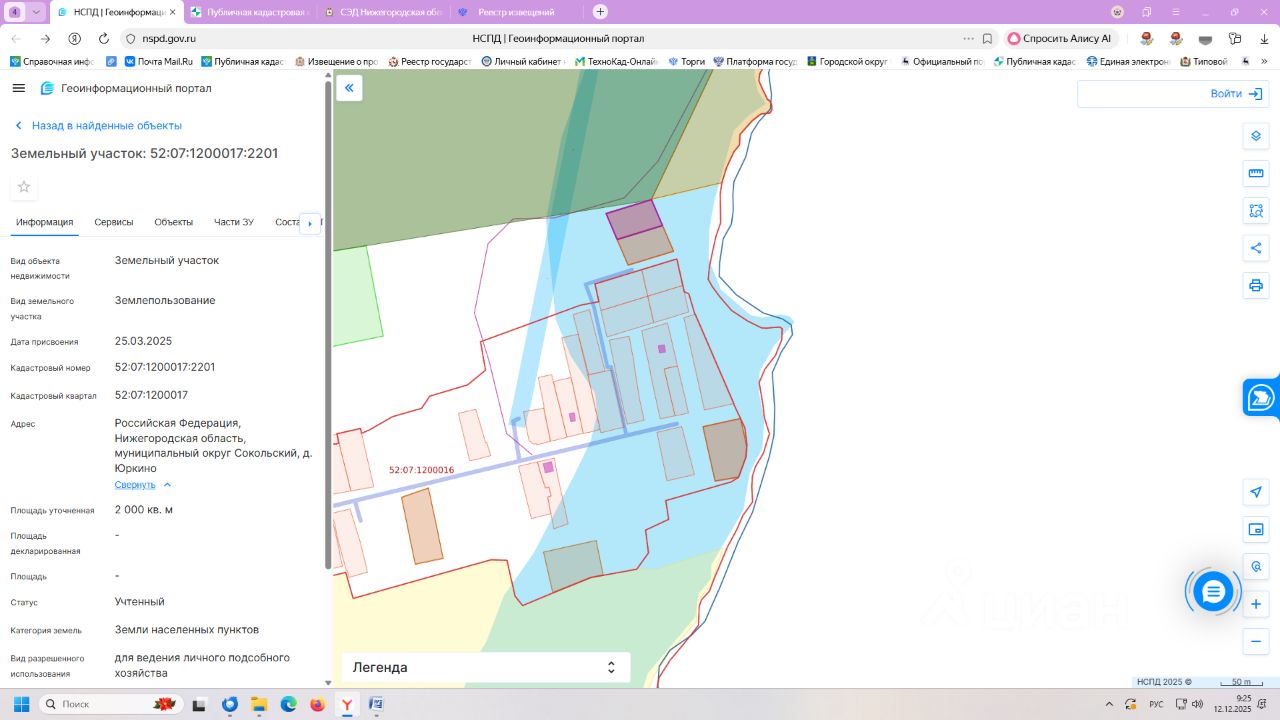Print the current map view
The width and height of the screenshot is (1280, 720).
[1256, 285]
